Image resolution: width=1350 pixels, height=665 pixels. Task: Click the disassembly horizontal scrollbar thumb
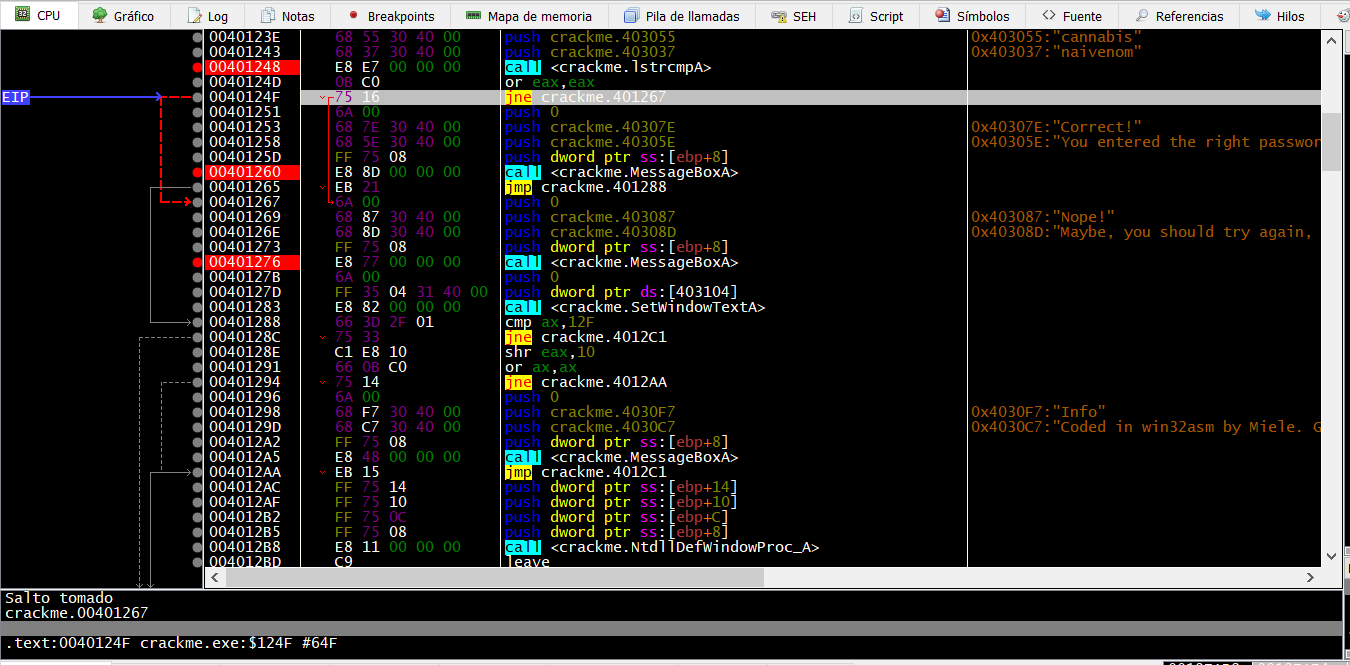[484, 577]
